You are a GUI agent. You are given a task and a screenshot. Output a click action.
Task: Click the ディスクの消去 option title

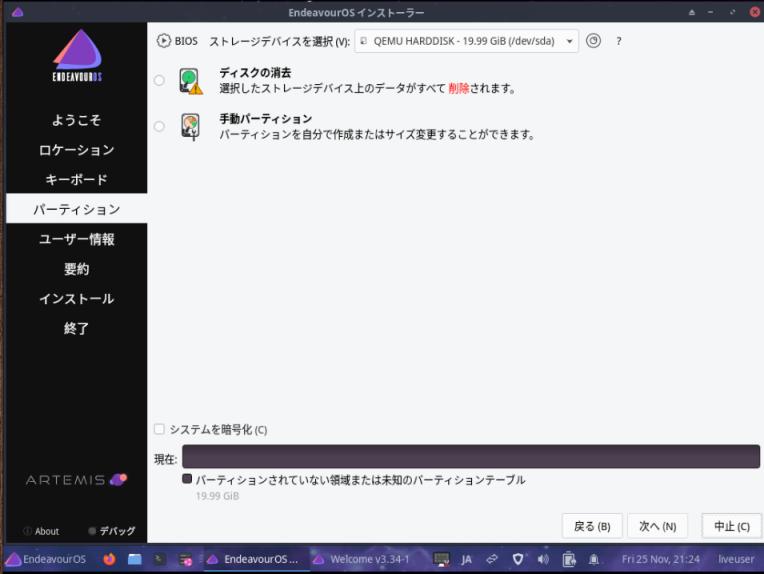click(x=255, y=73)
